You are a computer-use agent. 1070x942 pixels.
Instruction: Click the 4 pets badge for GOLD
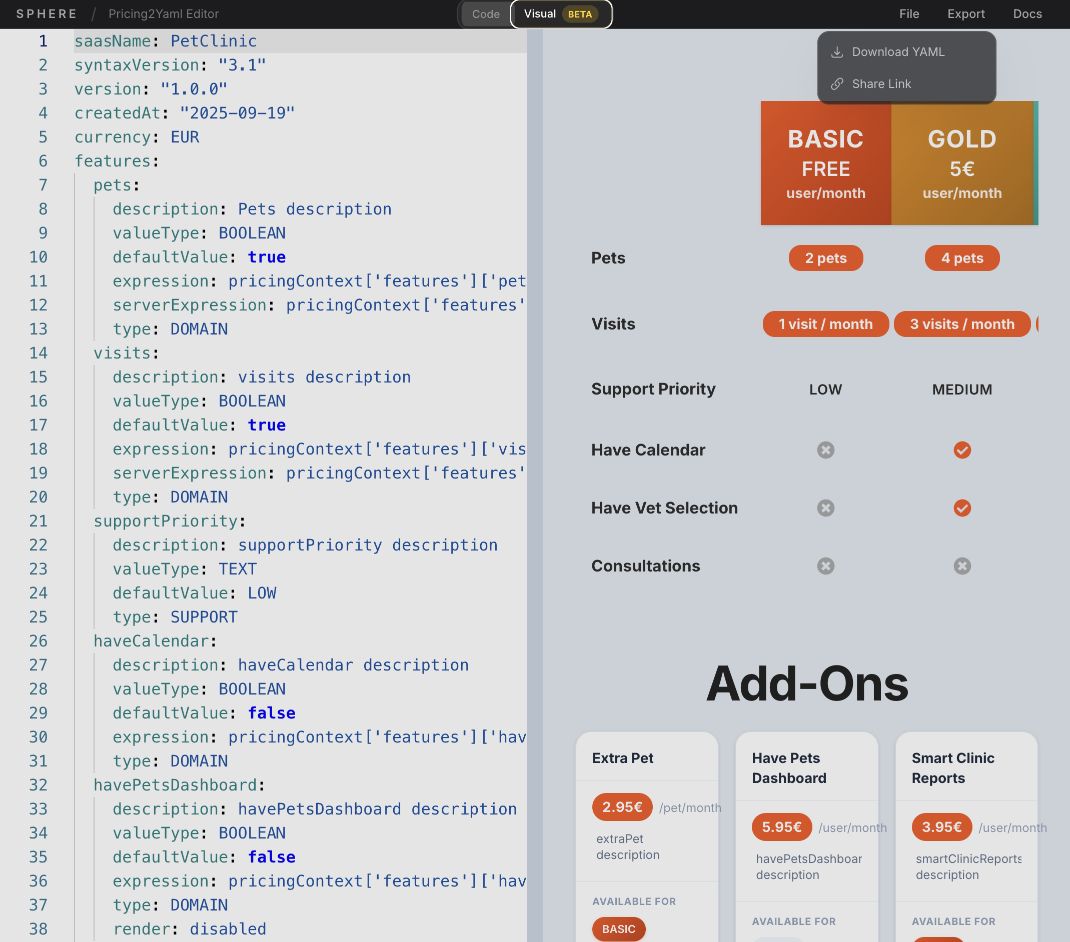(962, 258)
